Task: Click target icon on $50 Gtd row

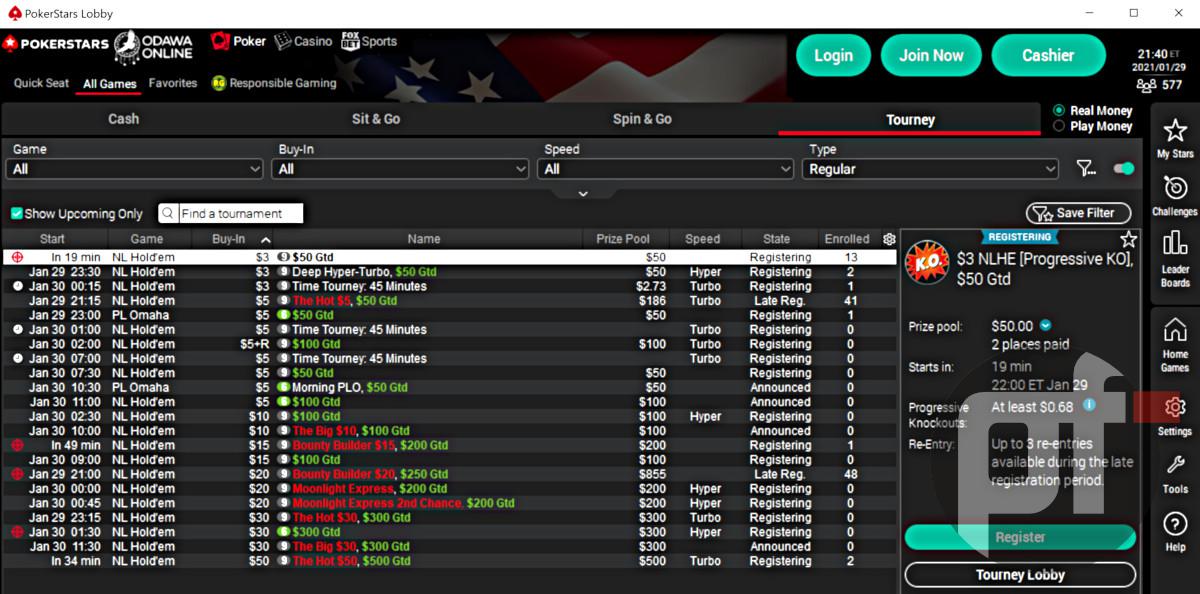Action: (17, 257)
